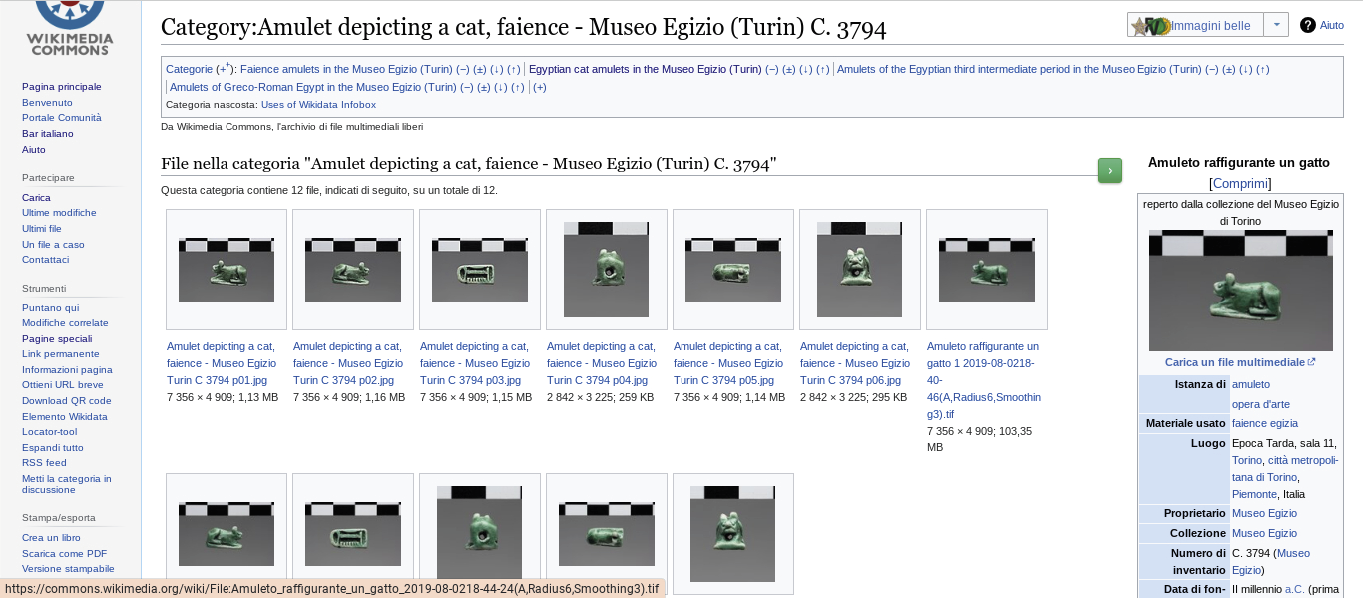Open Locator-tool sidebar link
1363x598 pixels.
tap(49, 431)
